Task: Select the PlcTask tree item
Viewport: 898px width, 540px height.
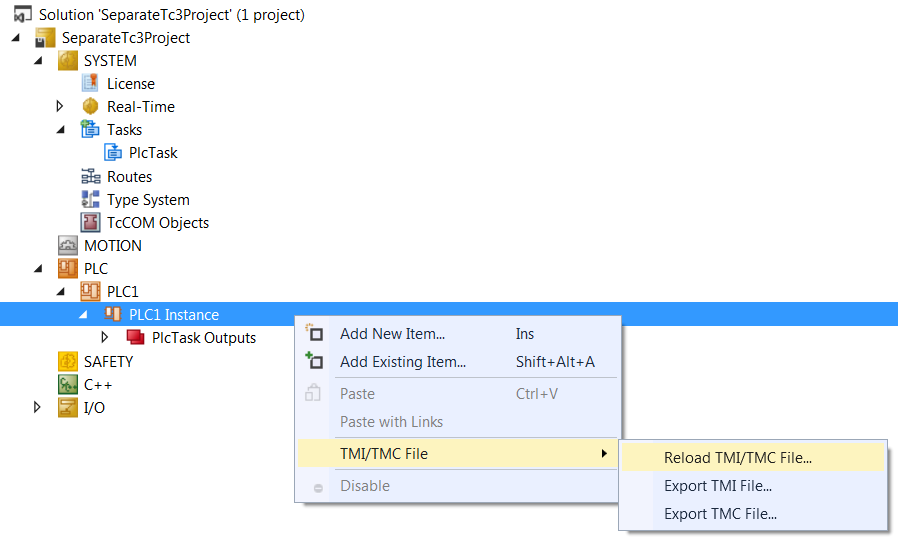Action: (x=153, y=153)
